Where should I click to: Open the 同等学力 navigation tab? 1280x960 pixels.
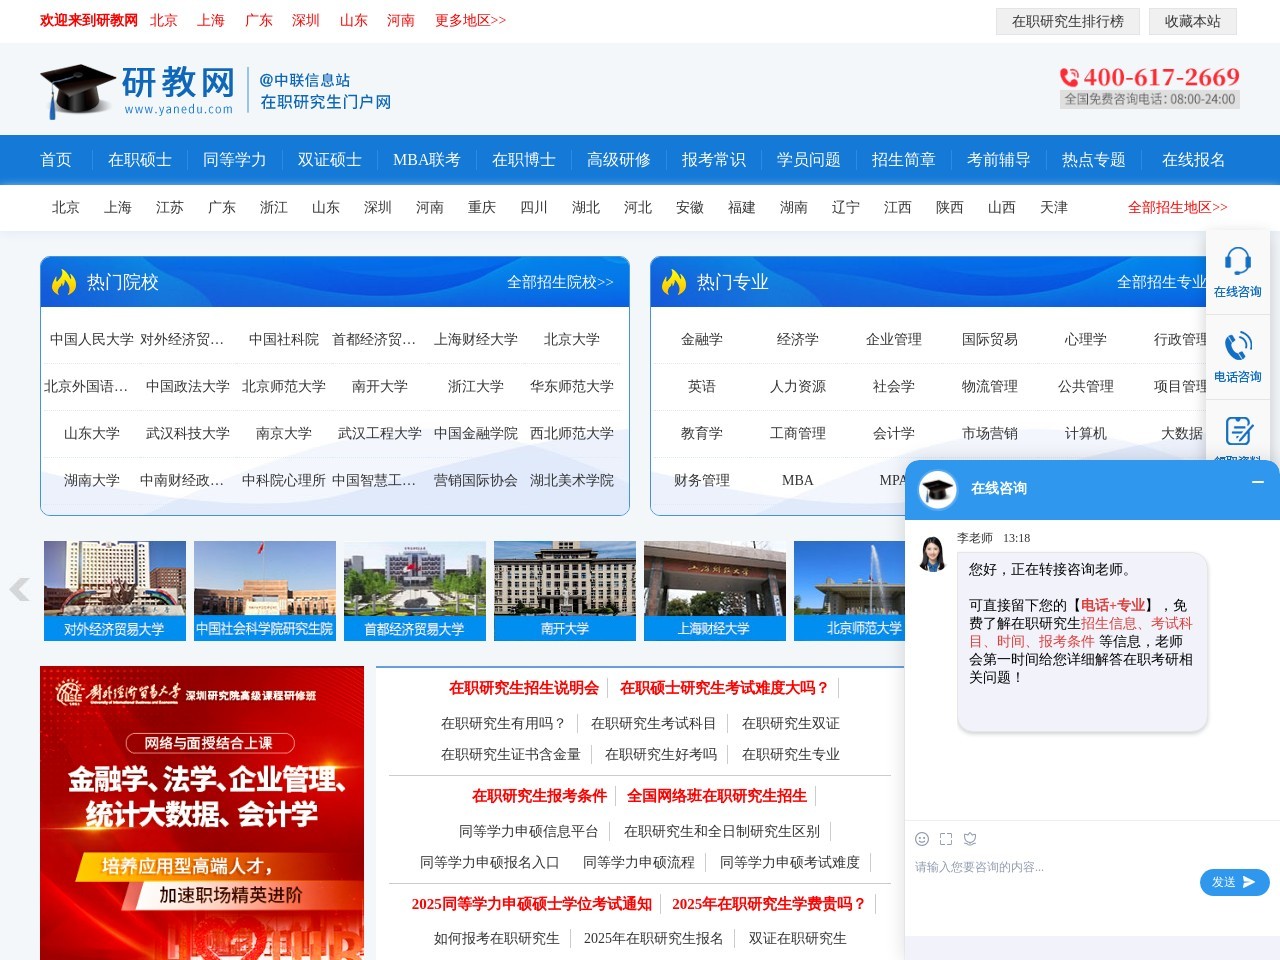(235, 160)
